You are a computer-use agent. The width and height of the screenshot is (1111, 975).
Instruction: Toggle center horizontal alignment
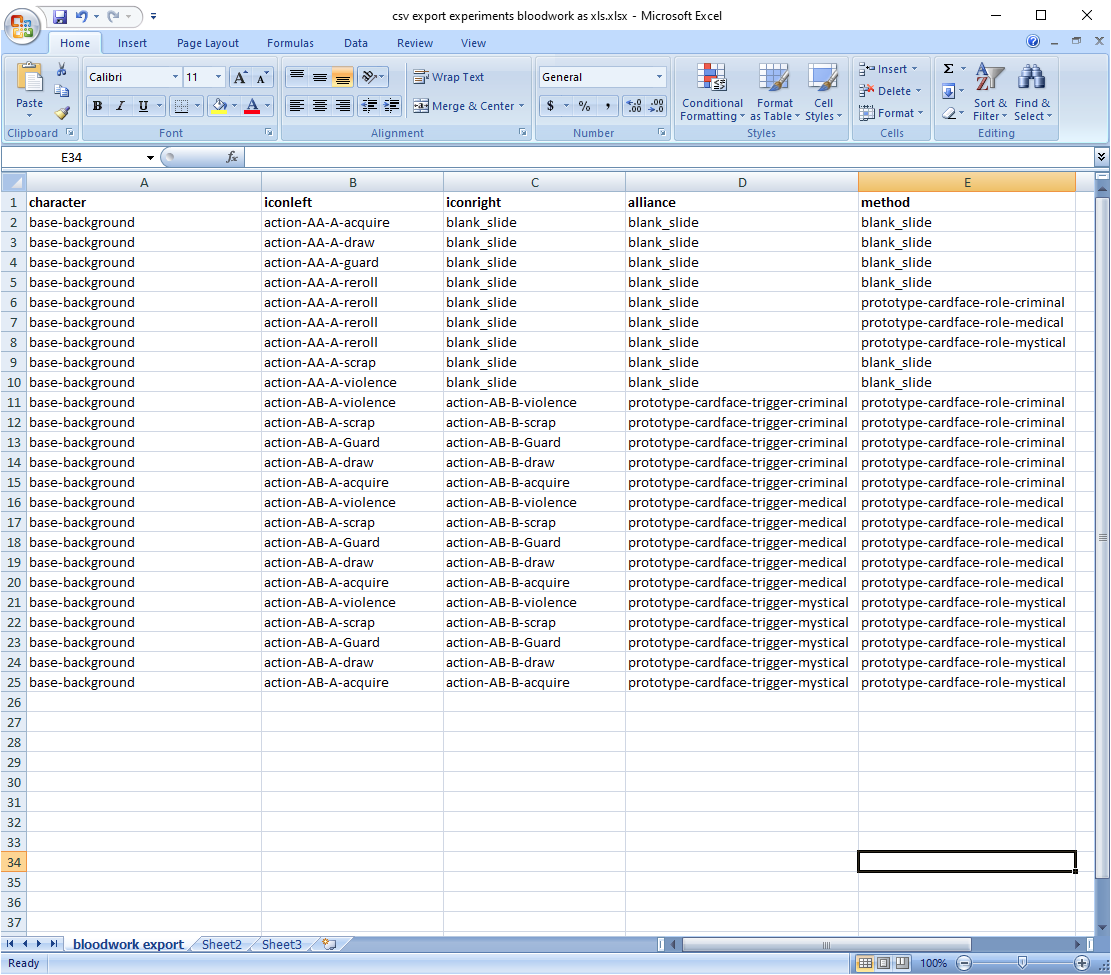(x=320, y=106)
